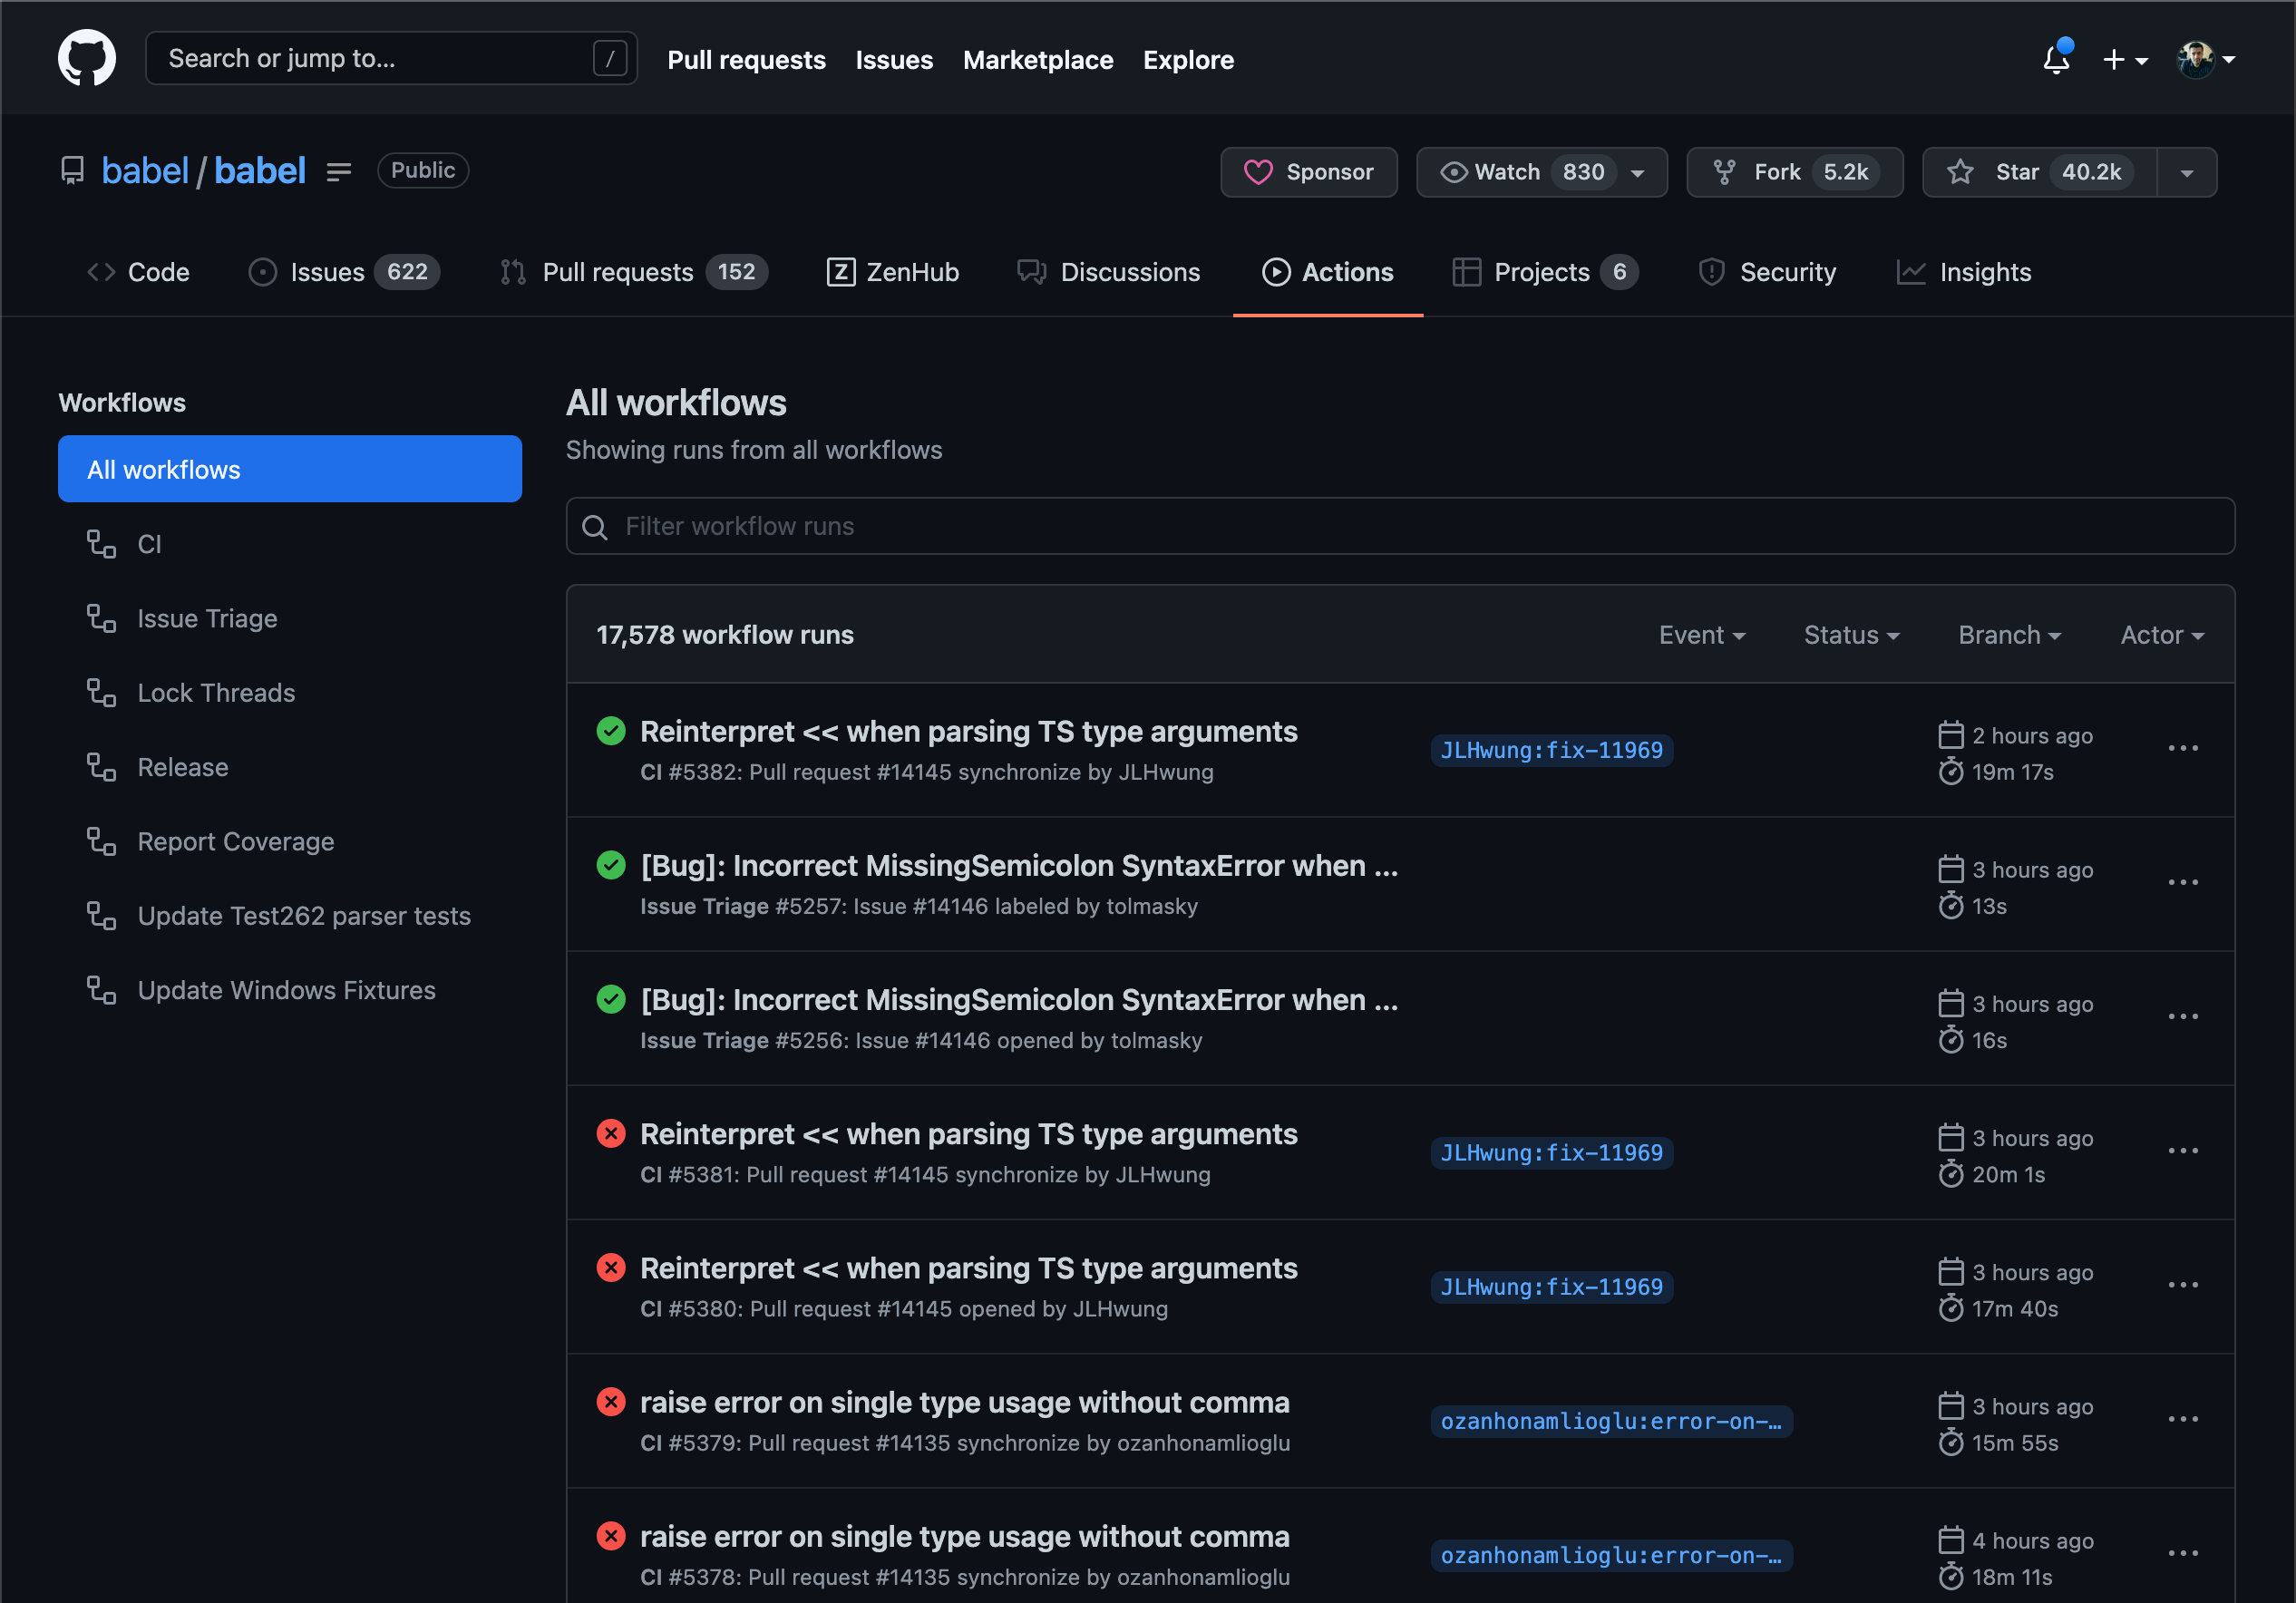Image resolution: width=2296 pixels, height=1603 pixels.
Task: Open the Pull requests repository tab
Action: click(634, 272)
